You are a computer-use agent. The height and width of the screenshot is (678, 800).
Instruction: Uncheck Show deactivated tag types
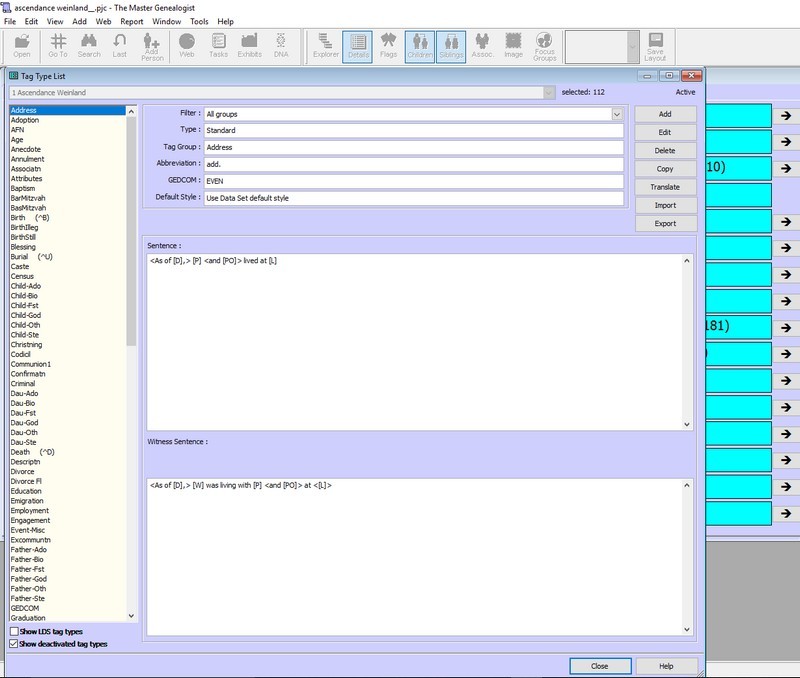pos(14,644)
